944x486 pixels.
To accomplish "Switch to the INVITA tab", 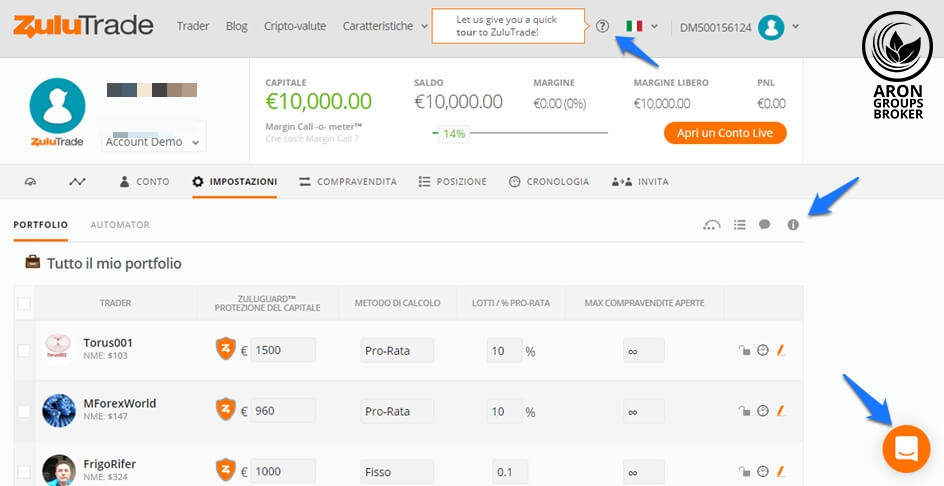I will pos(640,181).
